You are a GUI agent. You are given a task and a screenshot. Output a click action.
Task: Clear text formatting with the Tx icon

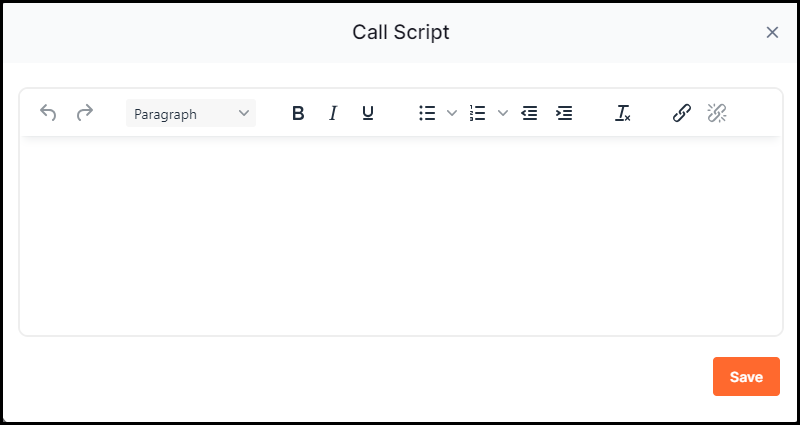pyautogui.click(x=622, y=113)
